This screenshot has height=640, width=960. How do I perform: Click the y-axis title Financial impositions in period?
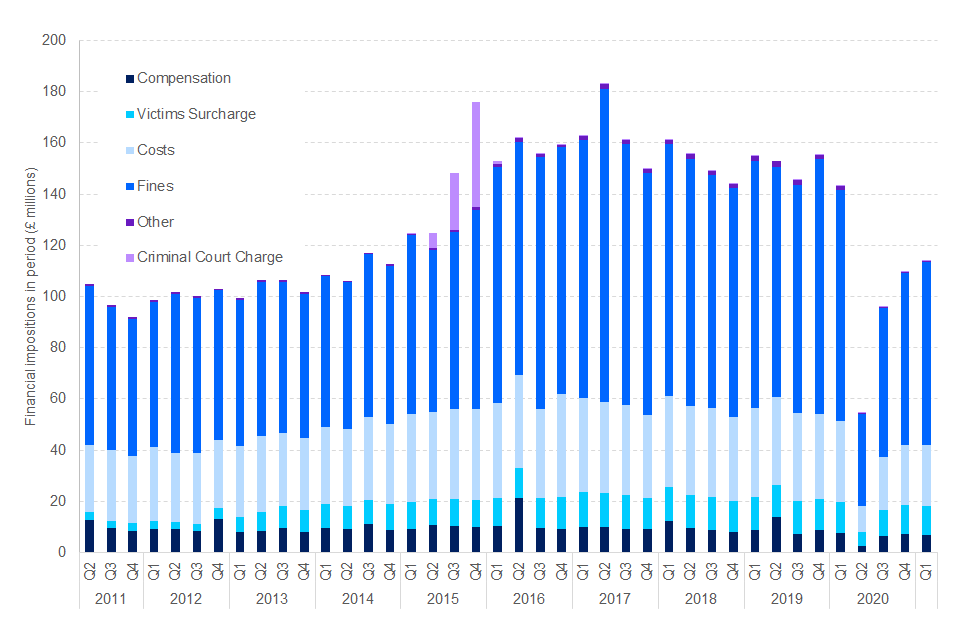click(31, 297)
